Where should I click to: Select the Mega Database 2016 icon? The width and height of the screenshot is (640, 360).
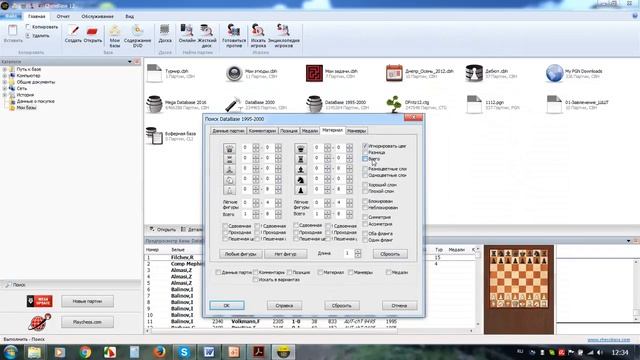pyautogui.click(x=154, y=104)
